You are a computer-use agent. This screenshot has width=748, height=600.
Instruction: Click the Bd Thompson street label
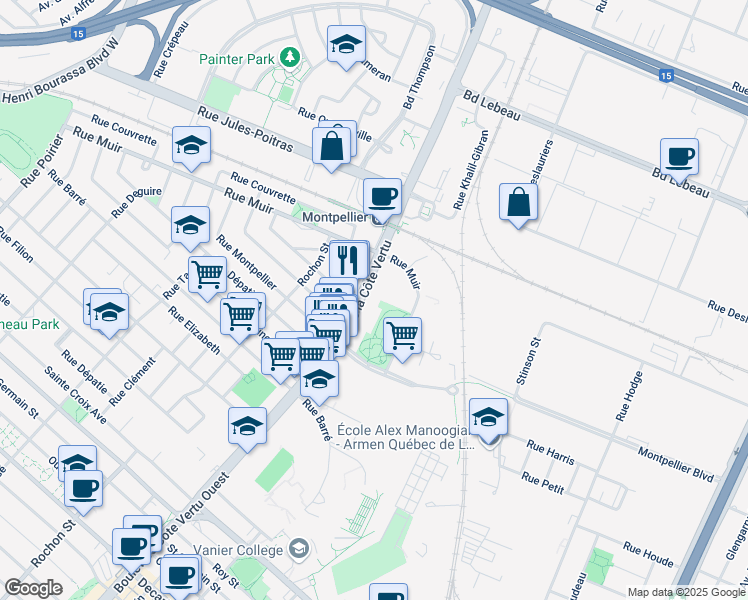pos(419,77)
